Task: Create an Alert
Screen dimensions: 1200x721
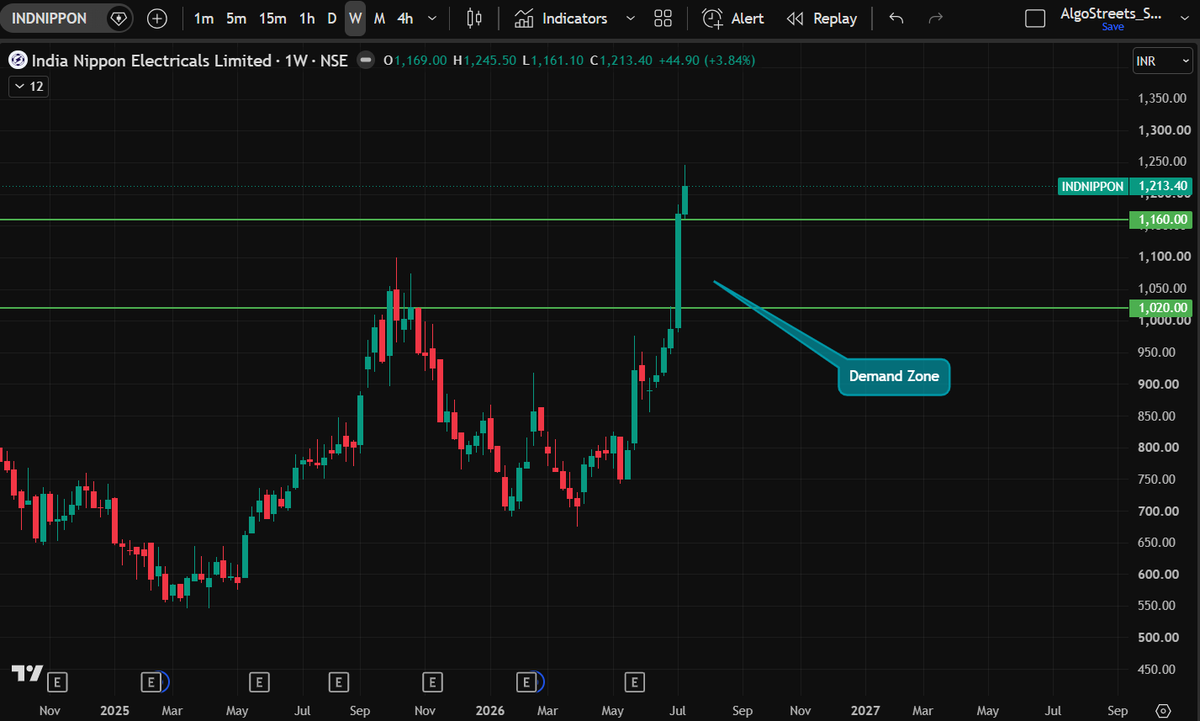Action: (x=733, y=18)
